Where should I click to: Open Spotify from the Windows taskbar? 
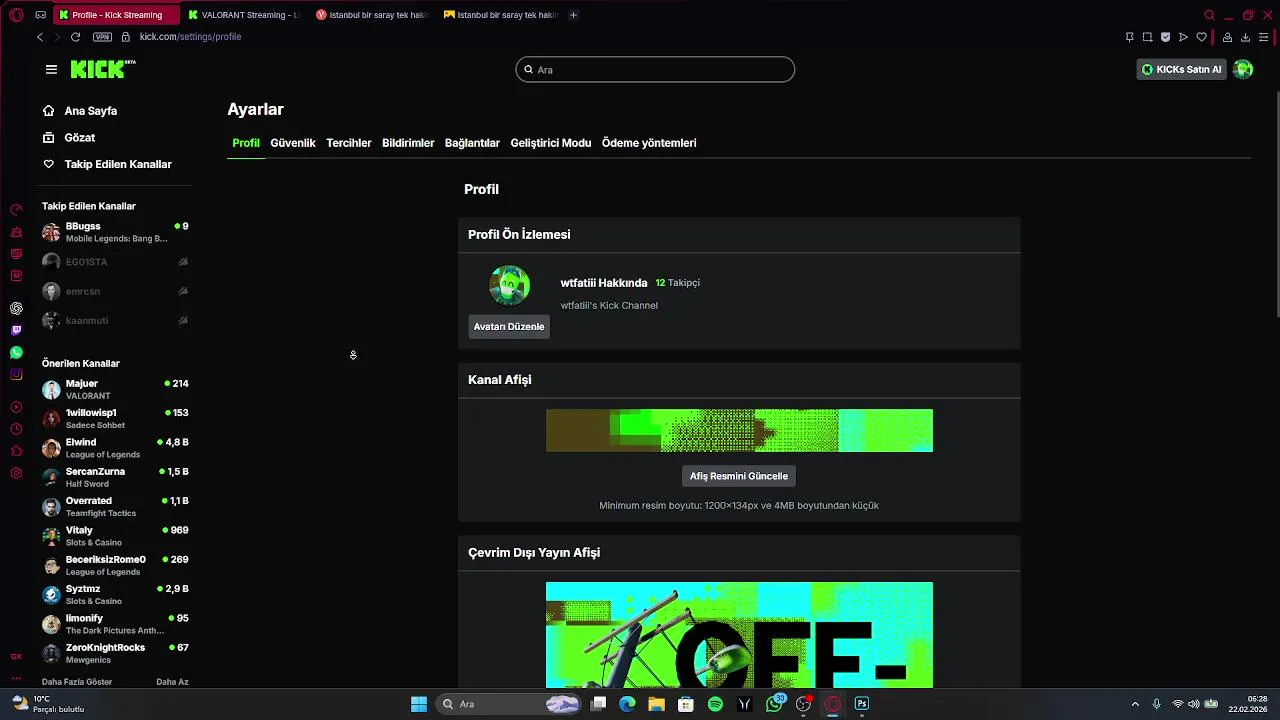[715, 704]
